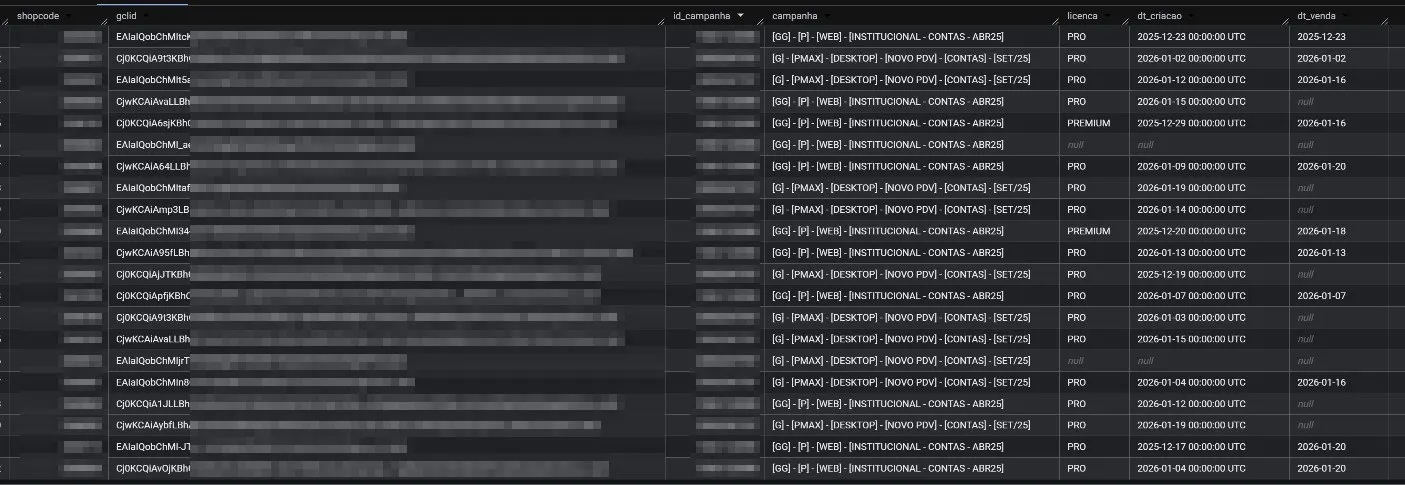This screenshot has height=485, width=1405.
Task: Select dt_criacao cell 2025-12-29 00:00:00 UTC
Action: (1210, 123)
